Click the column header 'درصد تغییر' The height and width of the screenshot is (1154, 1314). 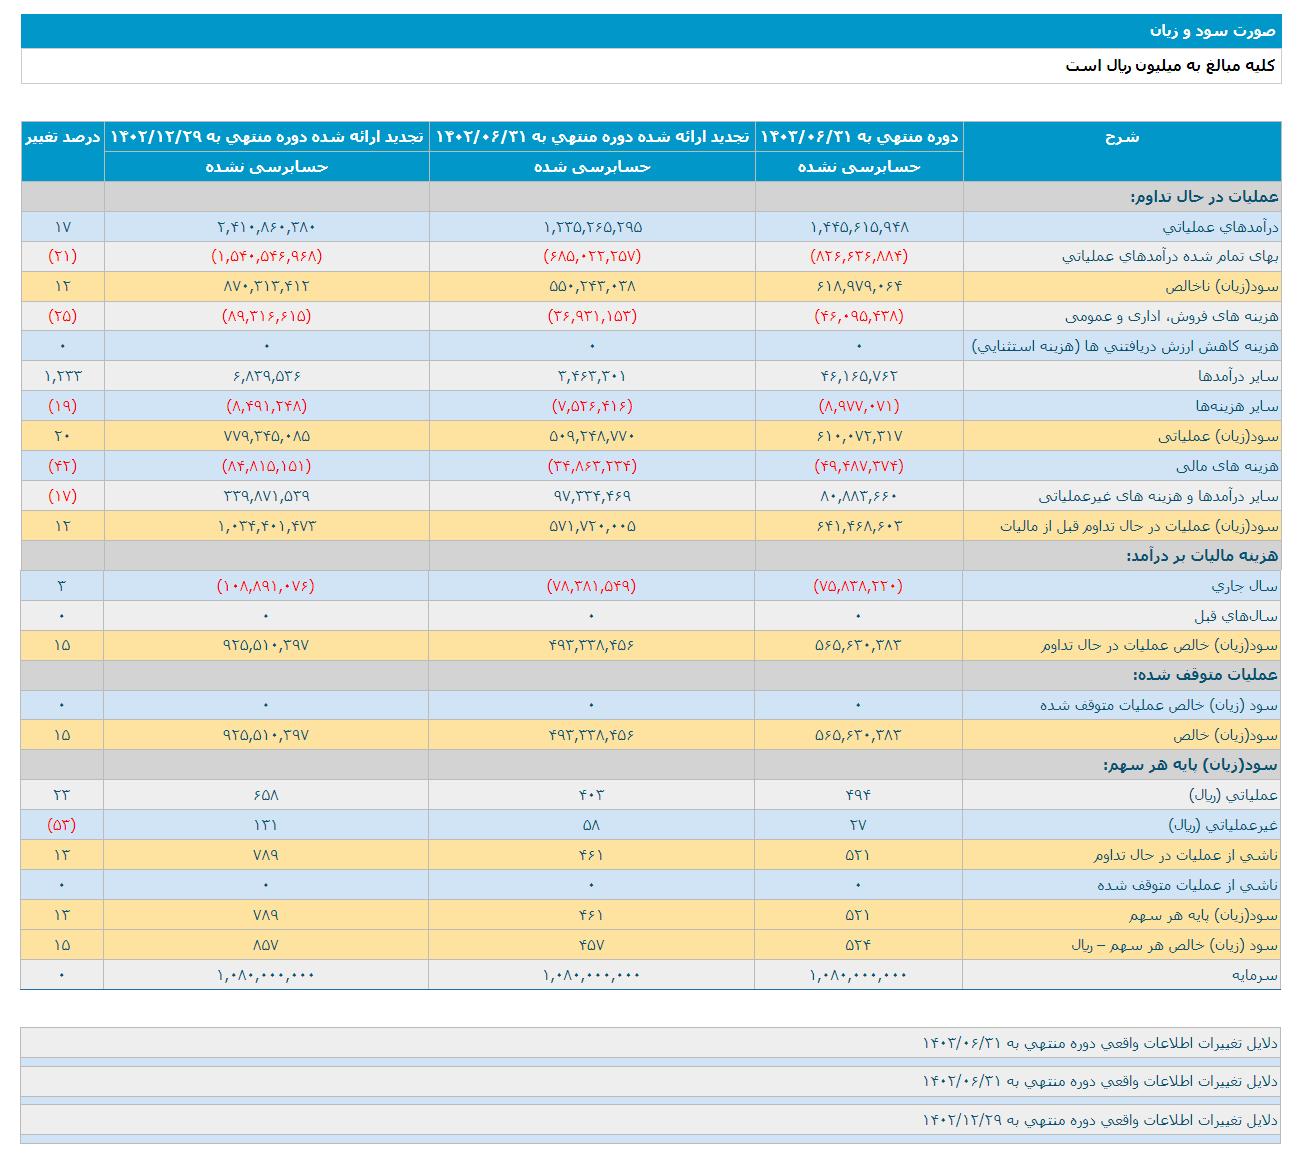coord(63,137)
